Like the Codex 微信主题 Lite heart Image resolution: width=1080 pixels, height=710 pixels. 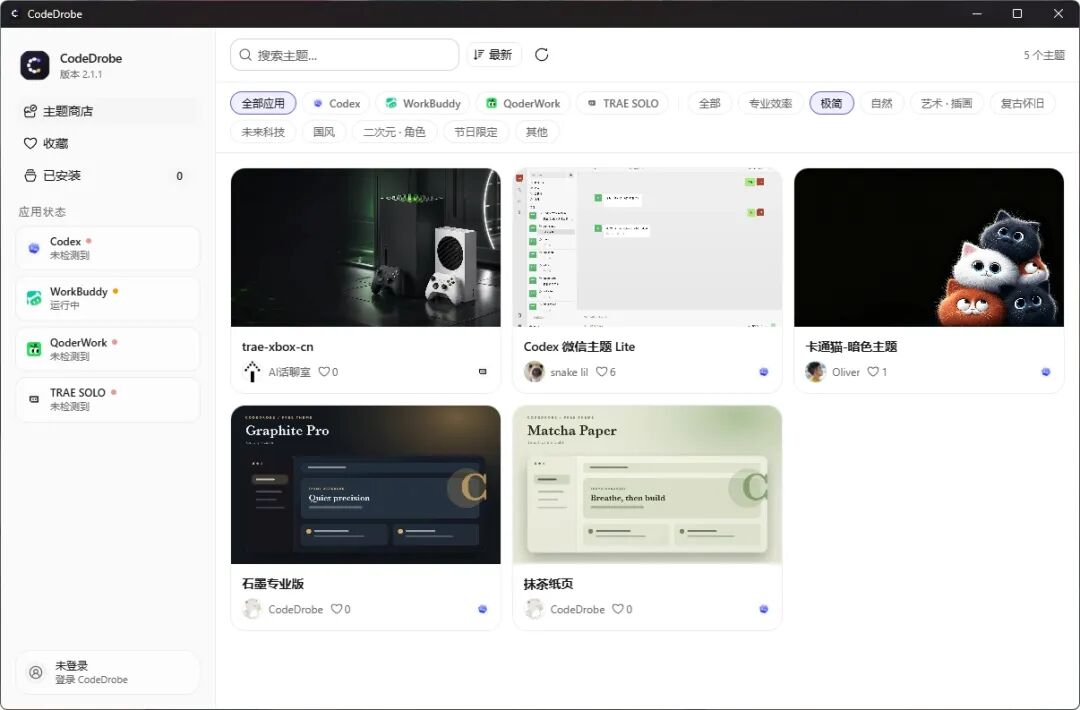(x=601, y=372)
